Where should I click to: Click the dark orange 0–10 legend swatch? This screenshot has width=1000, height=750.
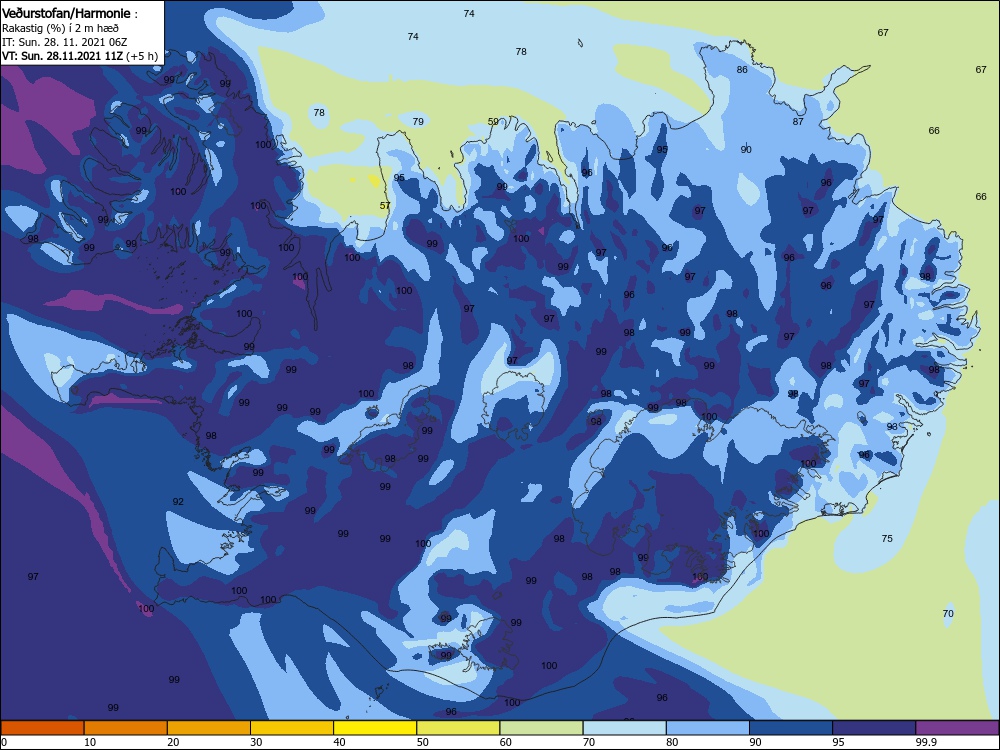pyautogui.click(x=42, y=728)
